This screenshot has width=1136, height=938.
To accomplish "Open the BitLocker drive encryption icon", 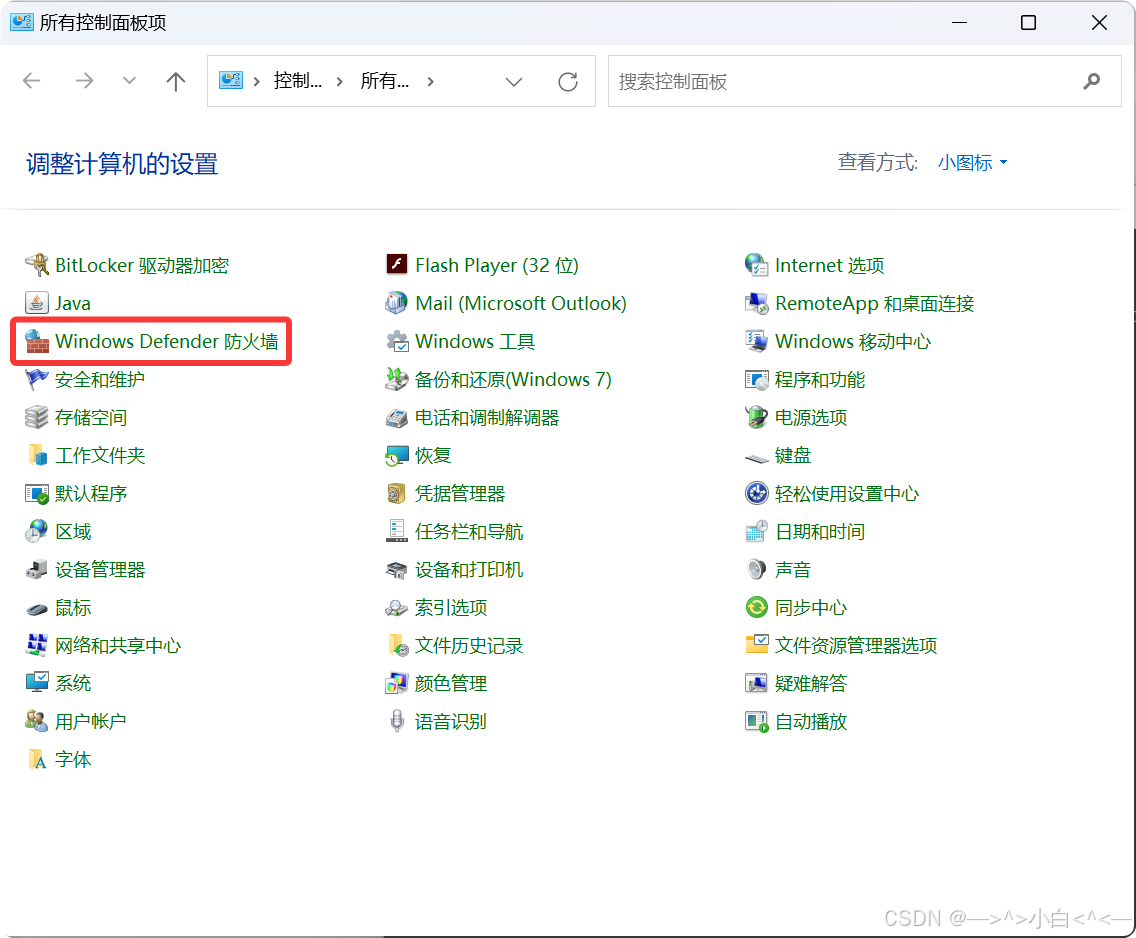I will tap(36, 265).
